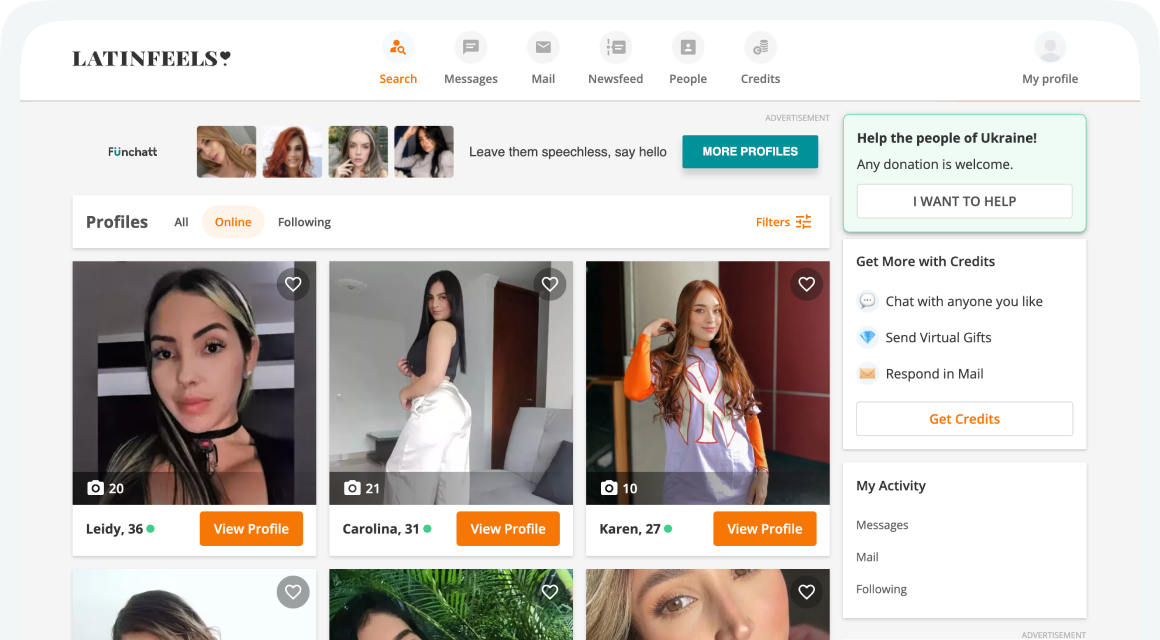Click the I WANT TO HELP button
This screenshot has height=640, width=1160.
point(964,201)
